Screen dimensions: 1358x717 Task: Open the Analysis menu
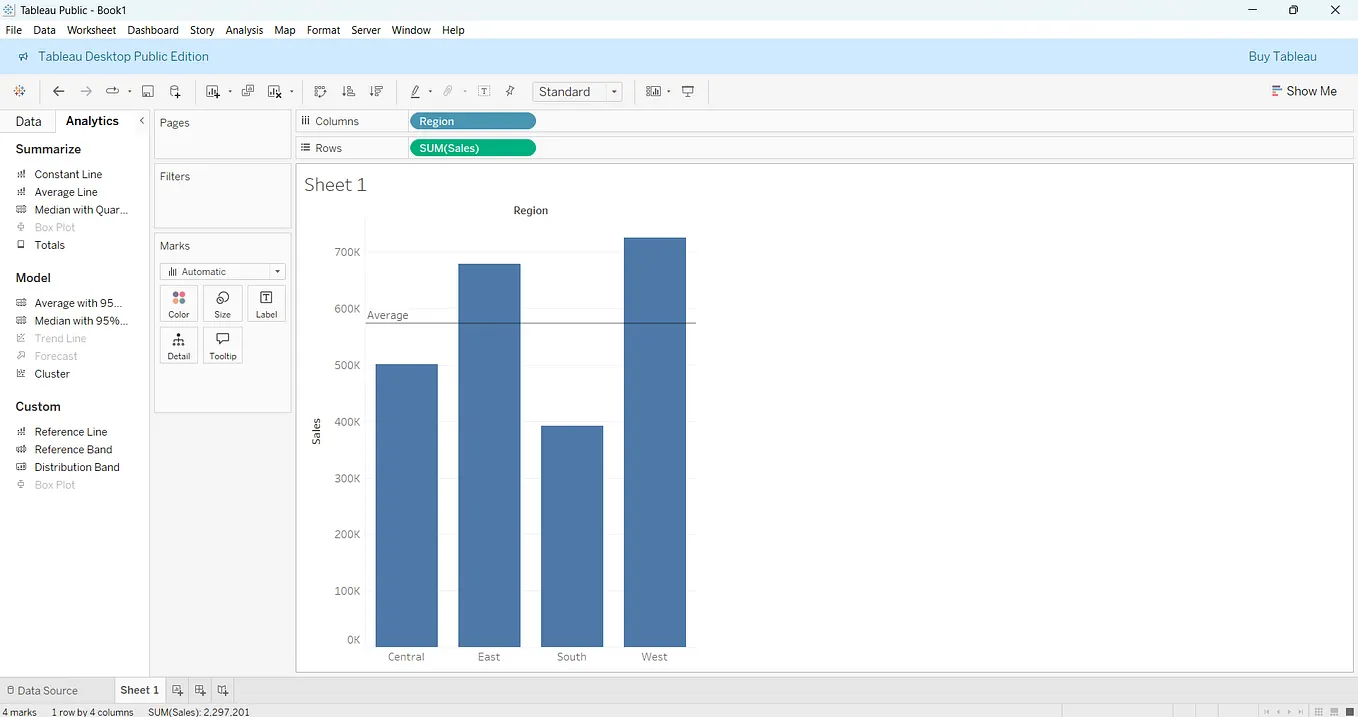(x=244, y=30)
